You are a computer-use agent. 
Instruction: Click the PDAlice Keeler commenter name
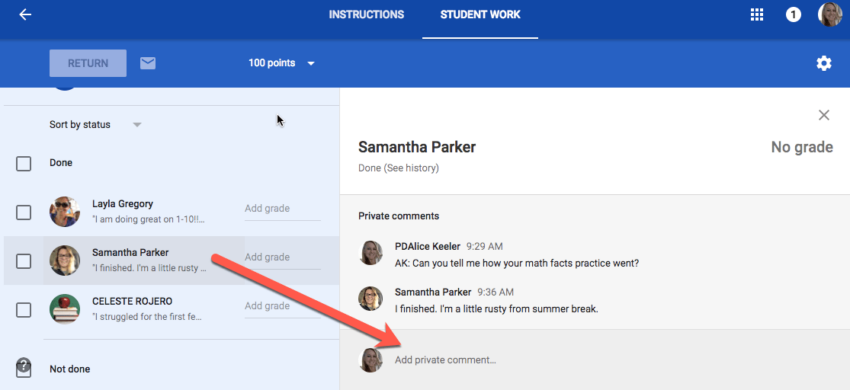[427, 247]
